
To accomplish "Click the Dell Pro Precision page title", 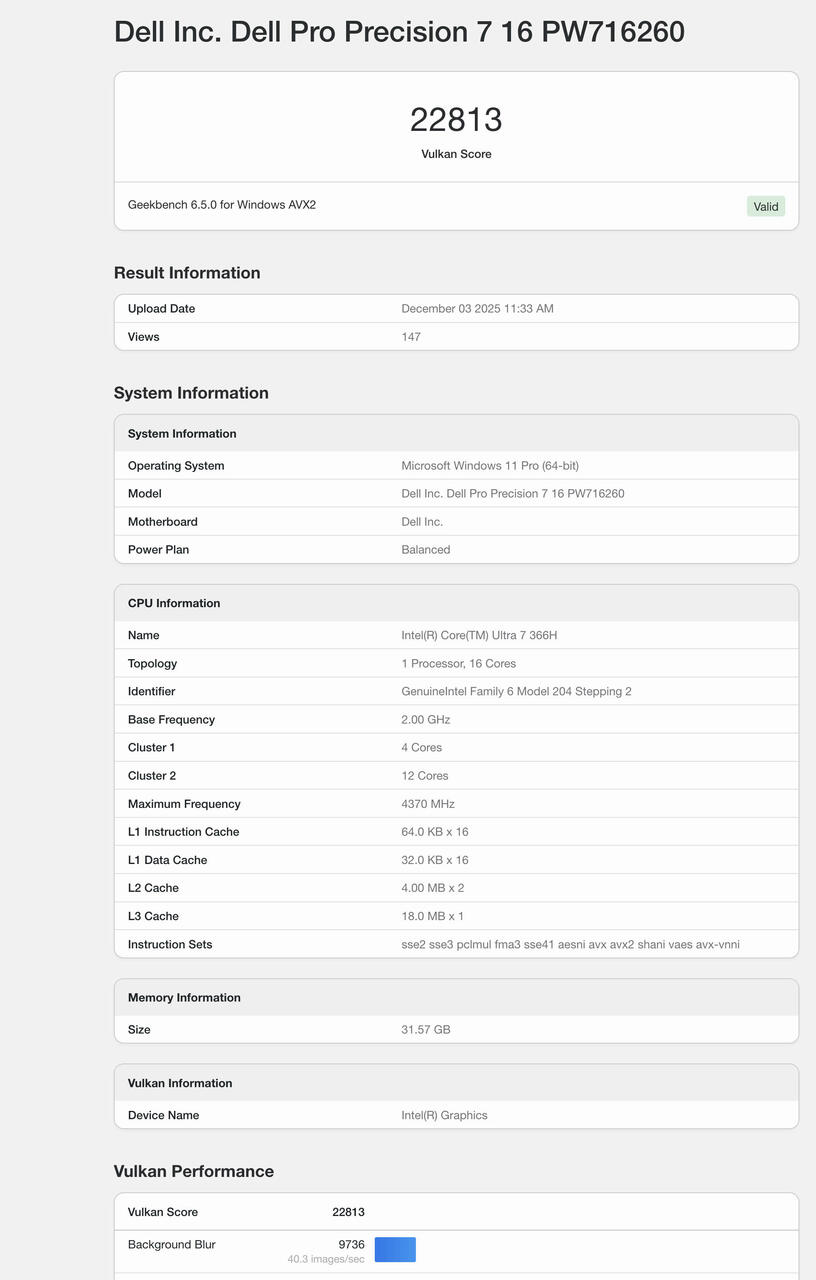I will click(399, 32).
